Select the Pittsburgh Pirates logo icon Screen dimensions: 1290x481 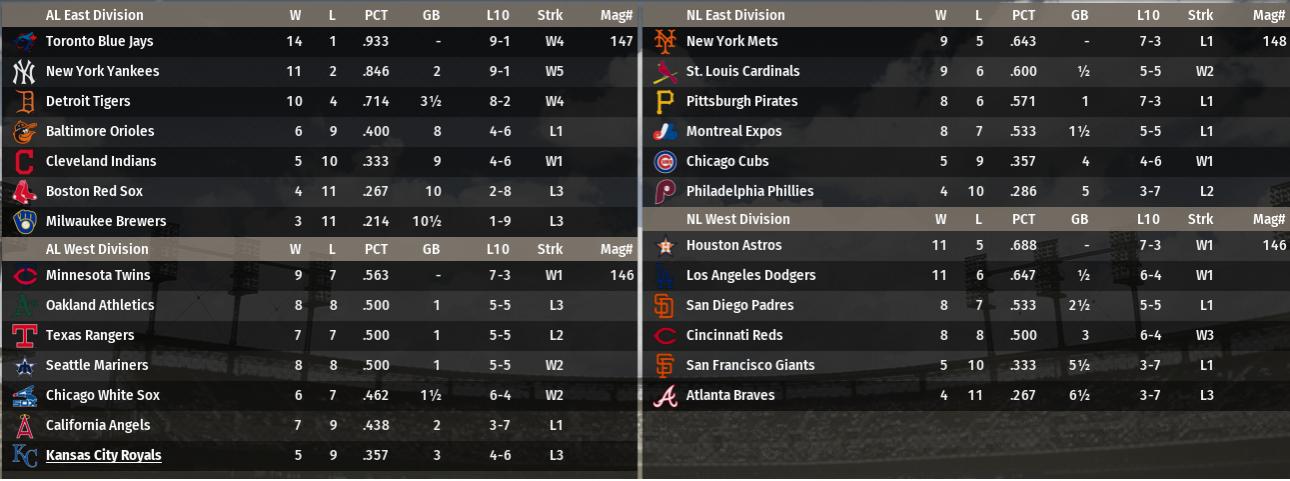tap(665, 102)
